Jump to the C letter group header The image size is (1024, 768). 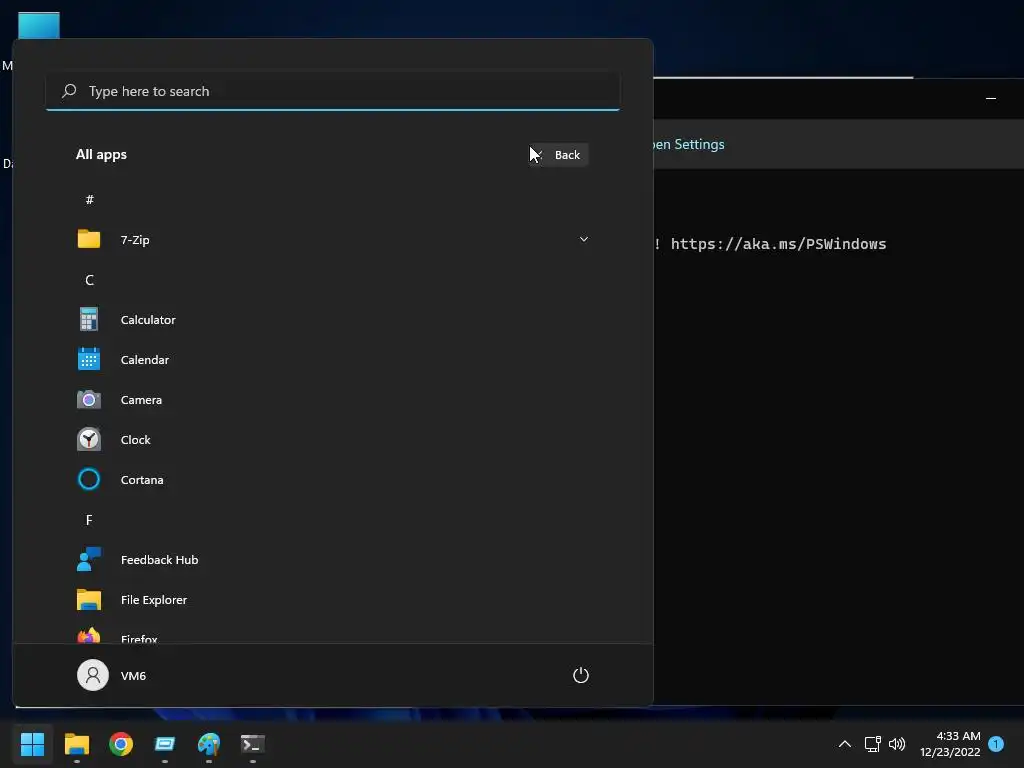pos(89,280)
